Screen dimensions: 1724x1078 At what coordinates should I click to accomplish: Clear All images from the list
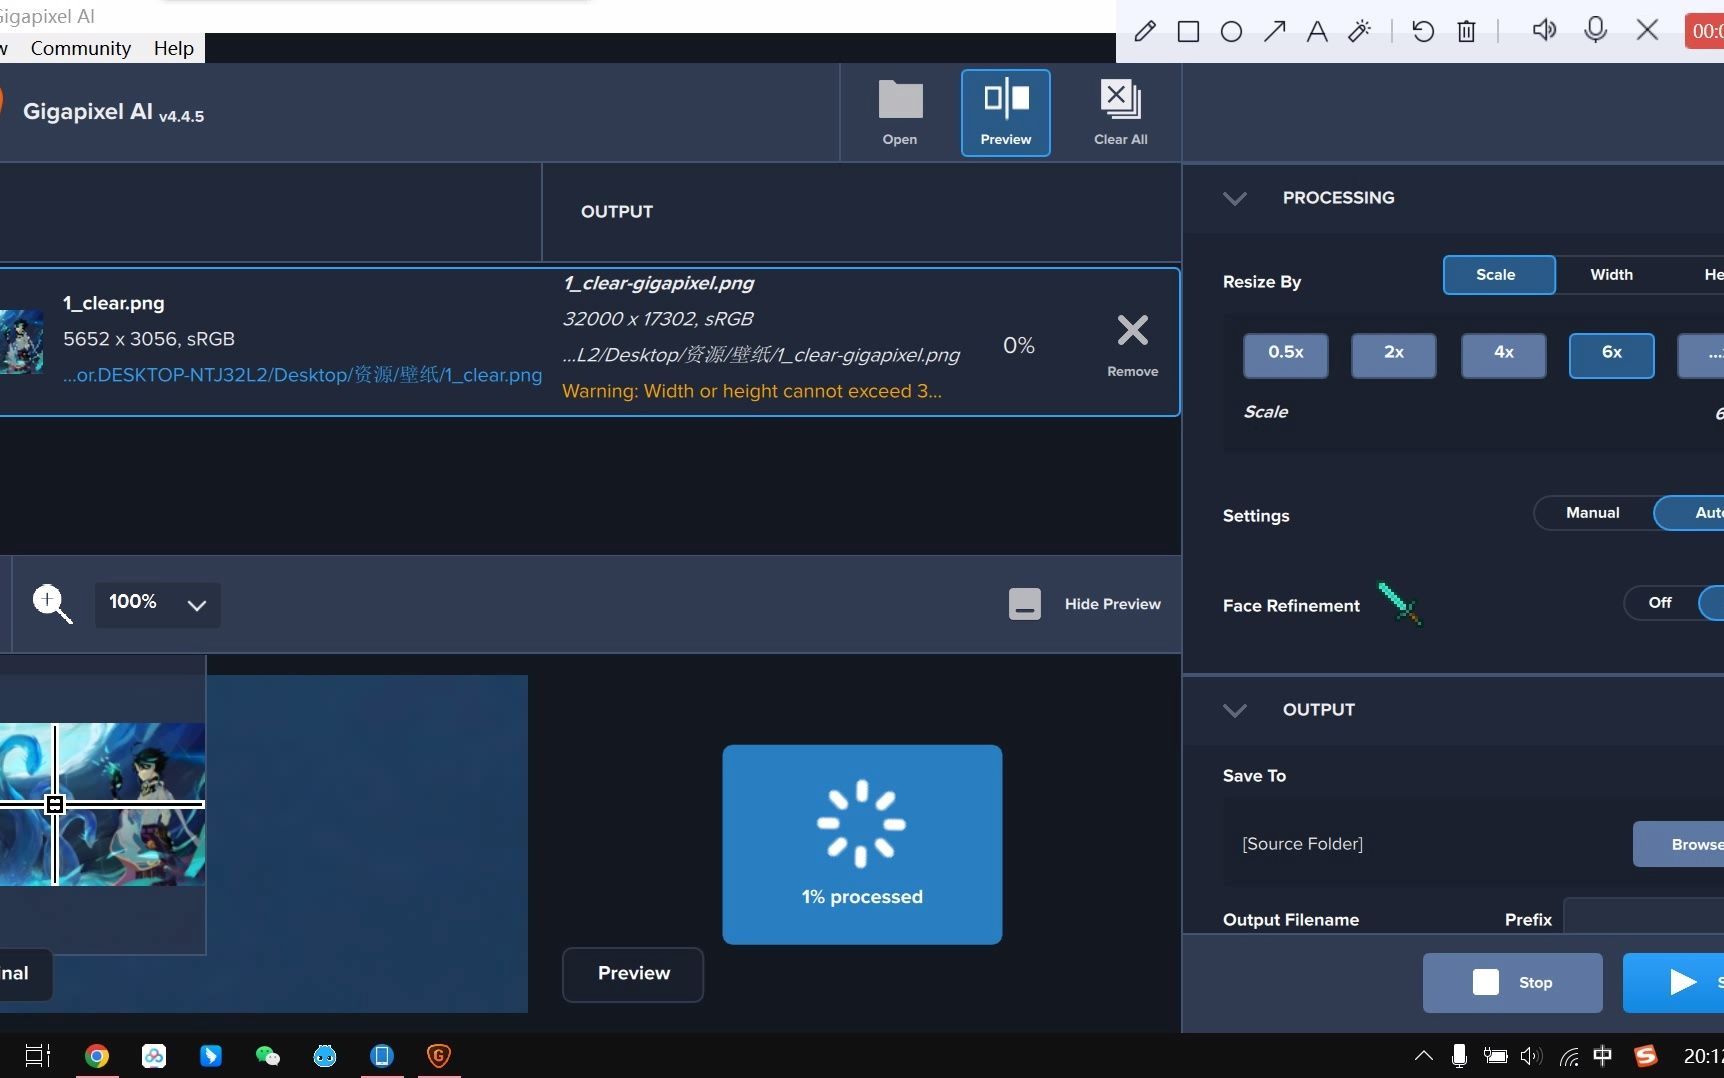click(1120, 112)
